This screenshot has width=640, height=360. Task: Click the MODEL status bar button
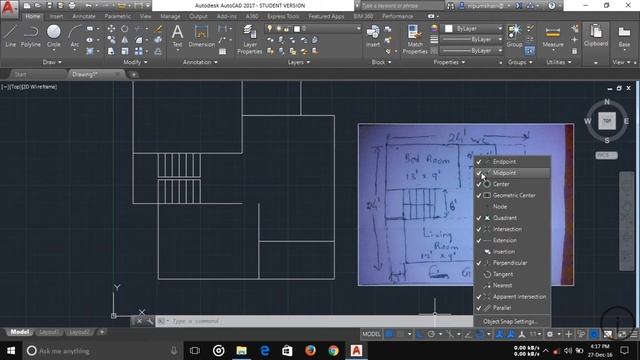(x=371, y=334)
